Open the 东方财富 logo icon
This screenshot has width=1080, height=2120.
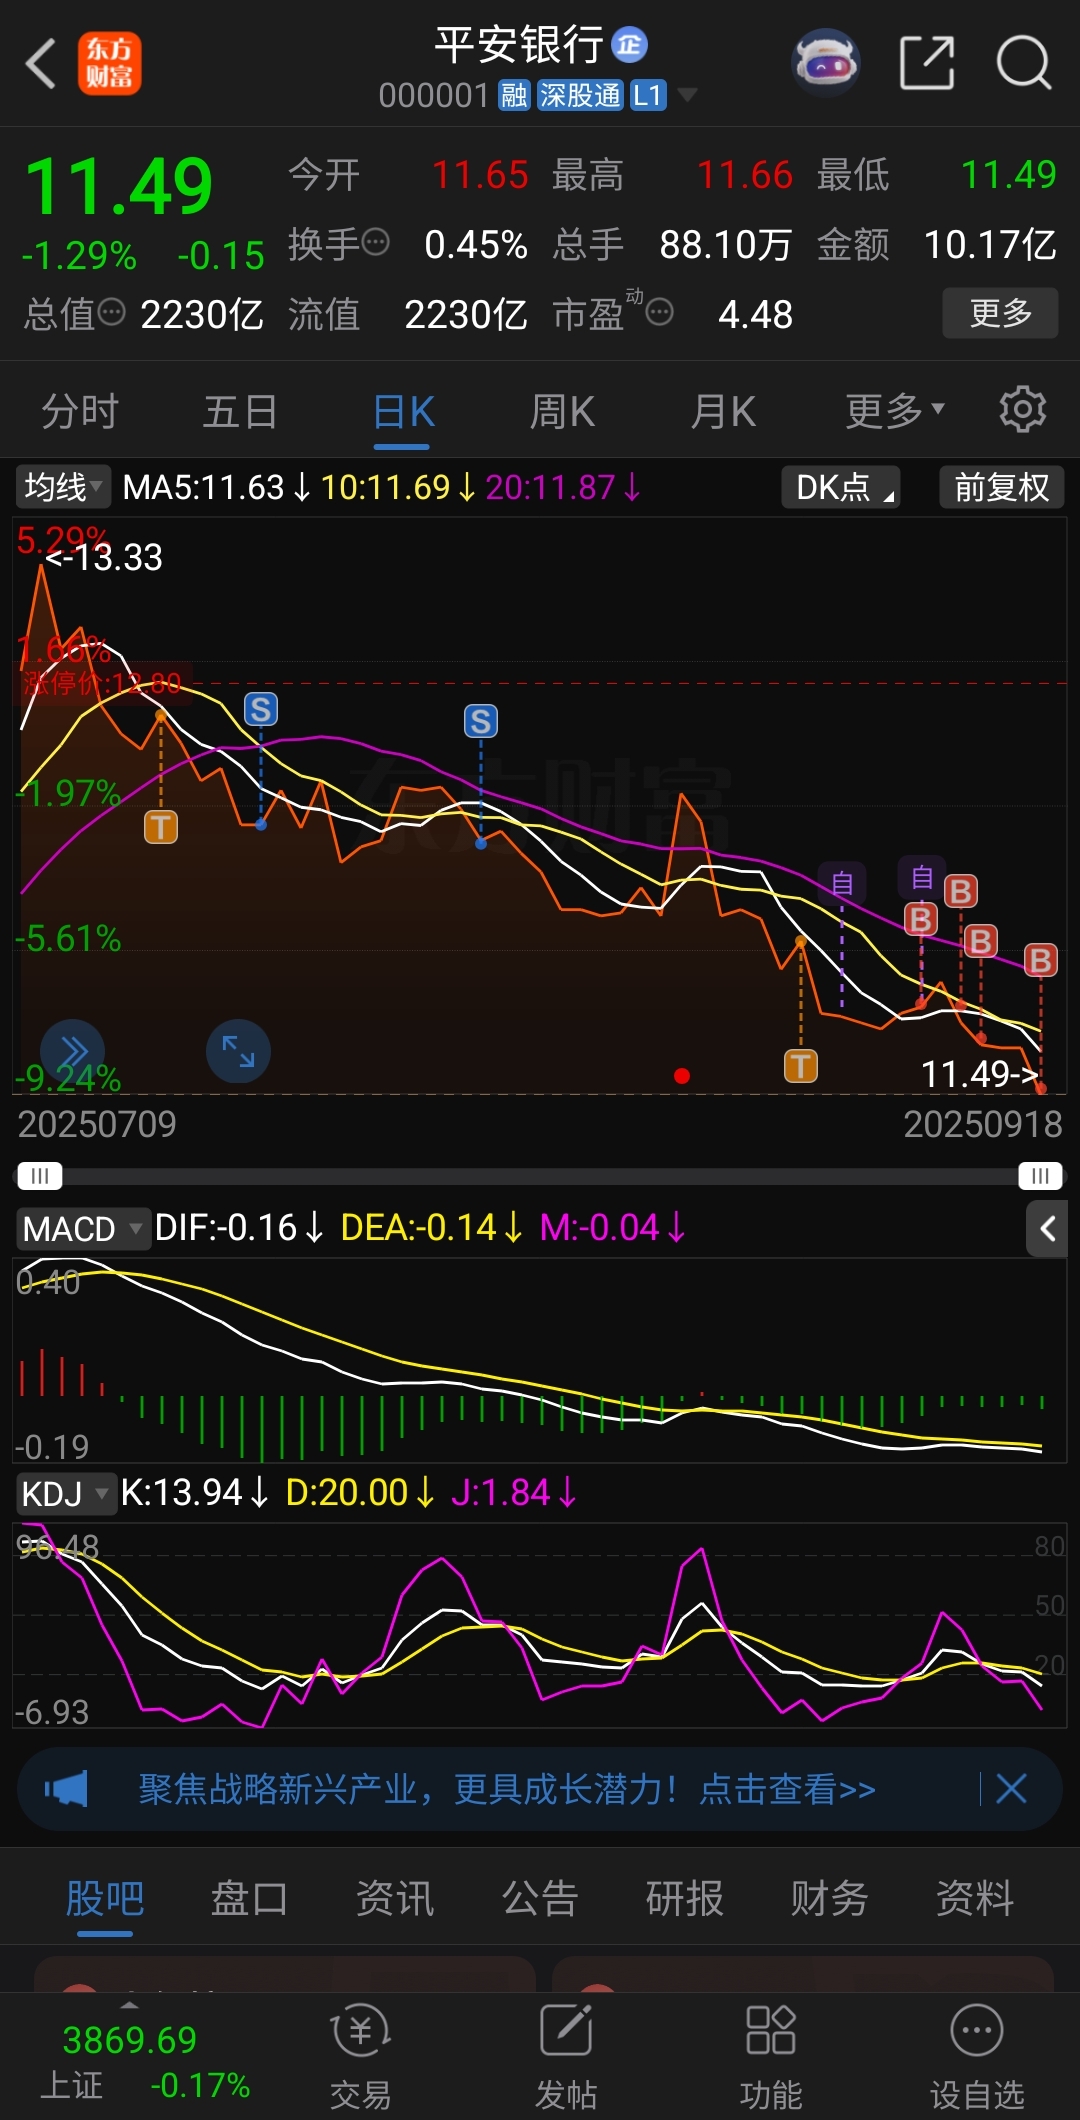pyautogui.click(x=110, y=63)
